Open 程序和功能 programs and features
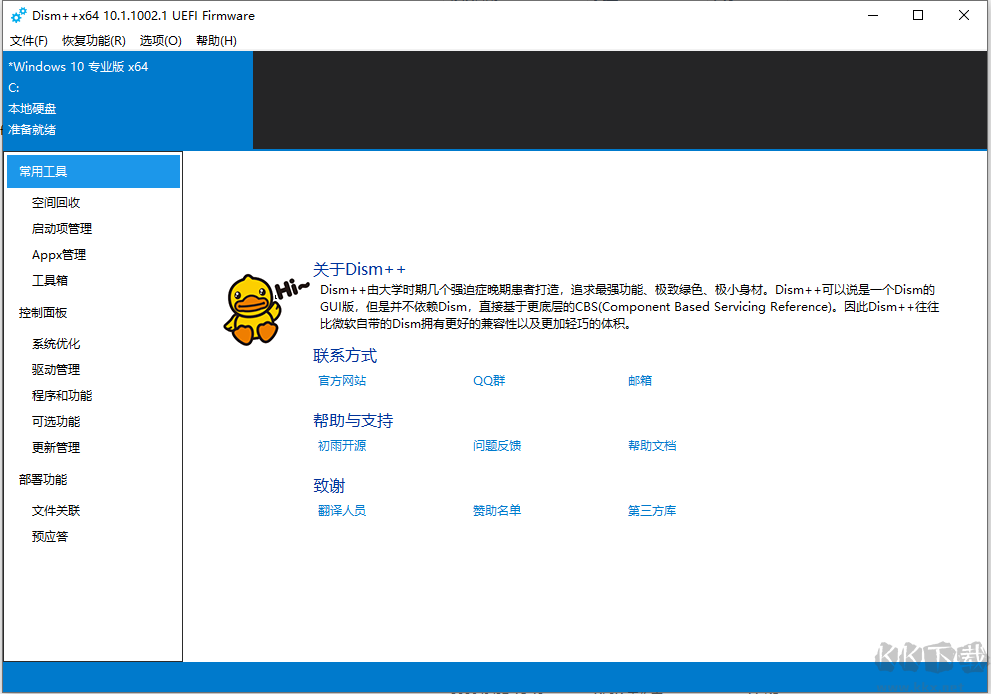The width and height of the screenshot is (991, 694). pos(62,395)
